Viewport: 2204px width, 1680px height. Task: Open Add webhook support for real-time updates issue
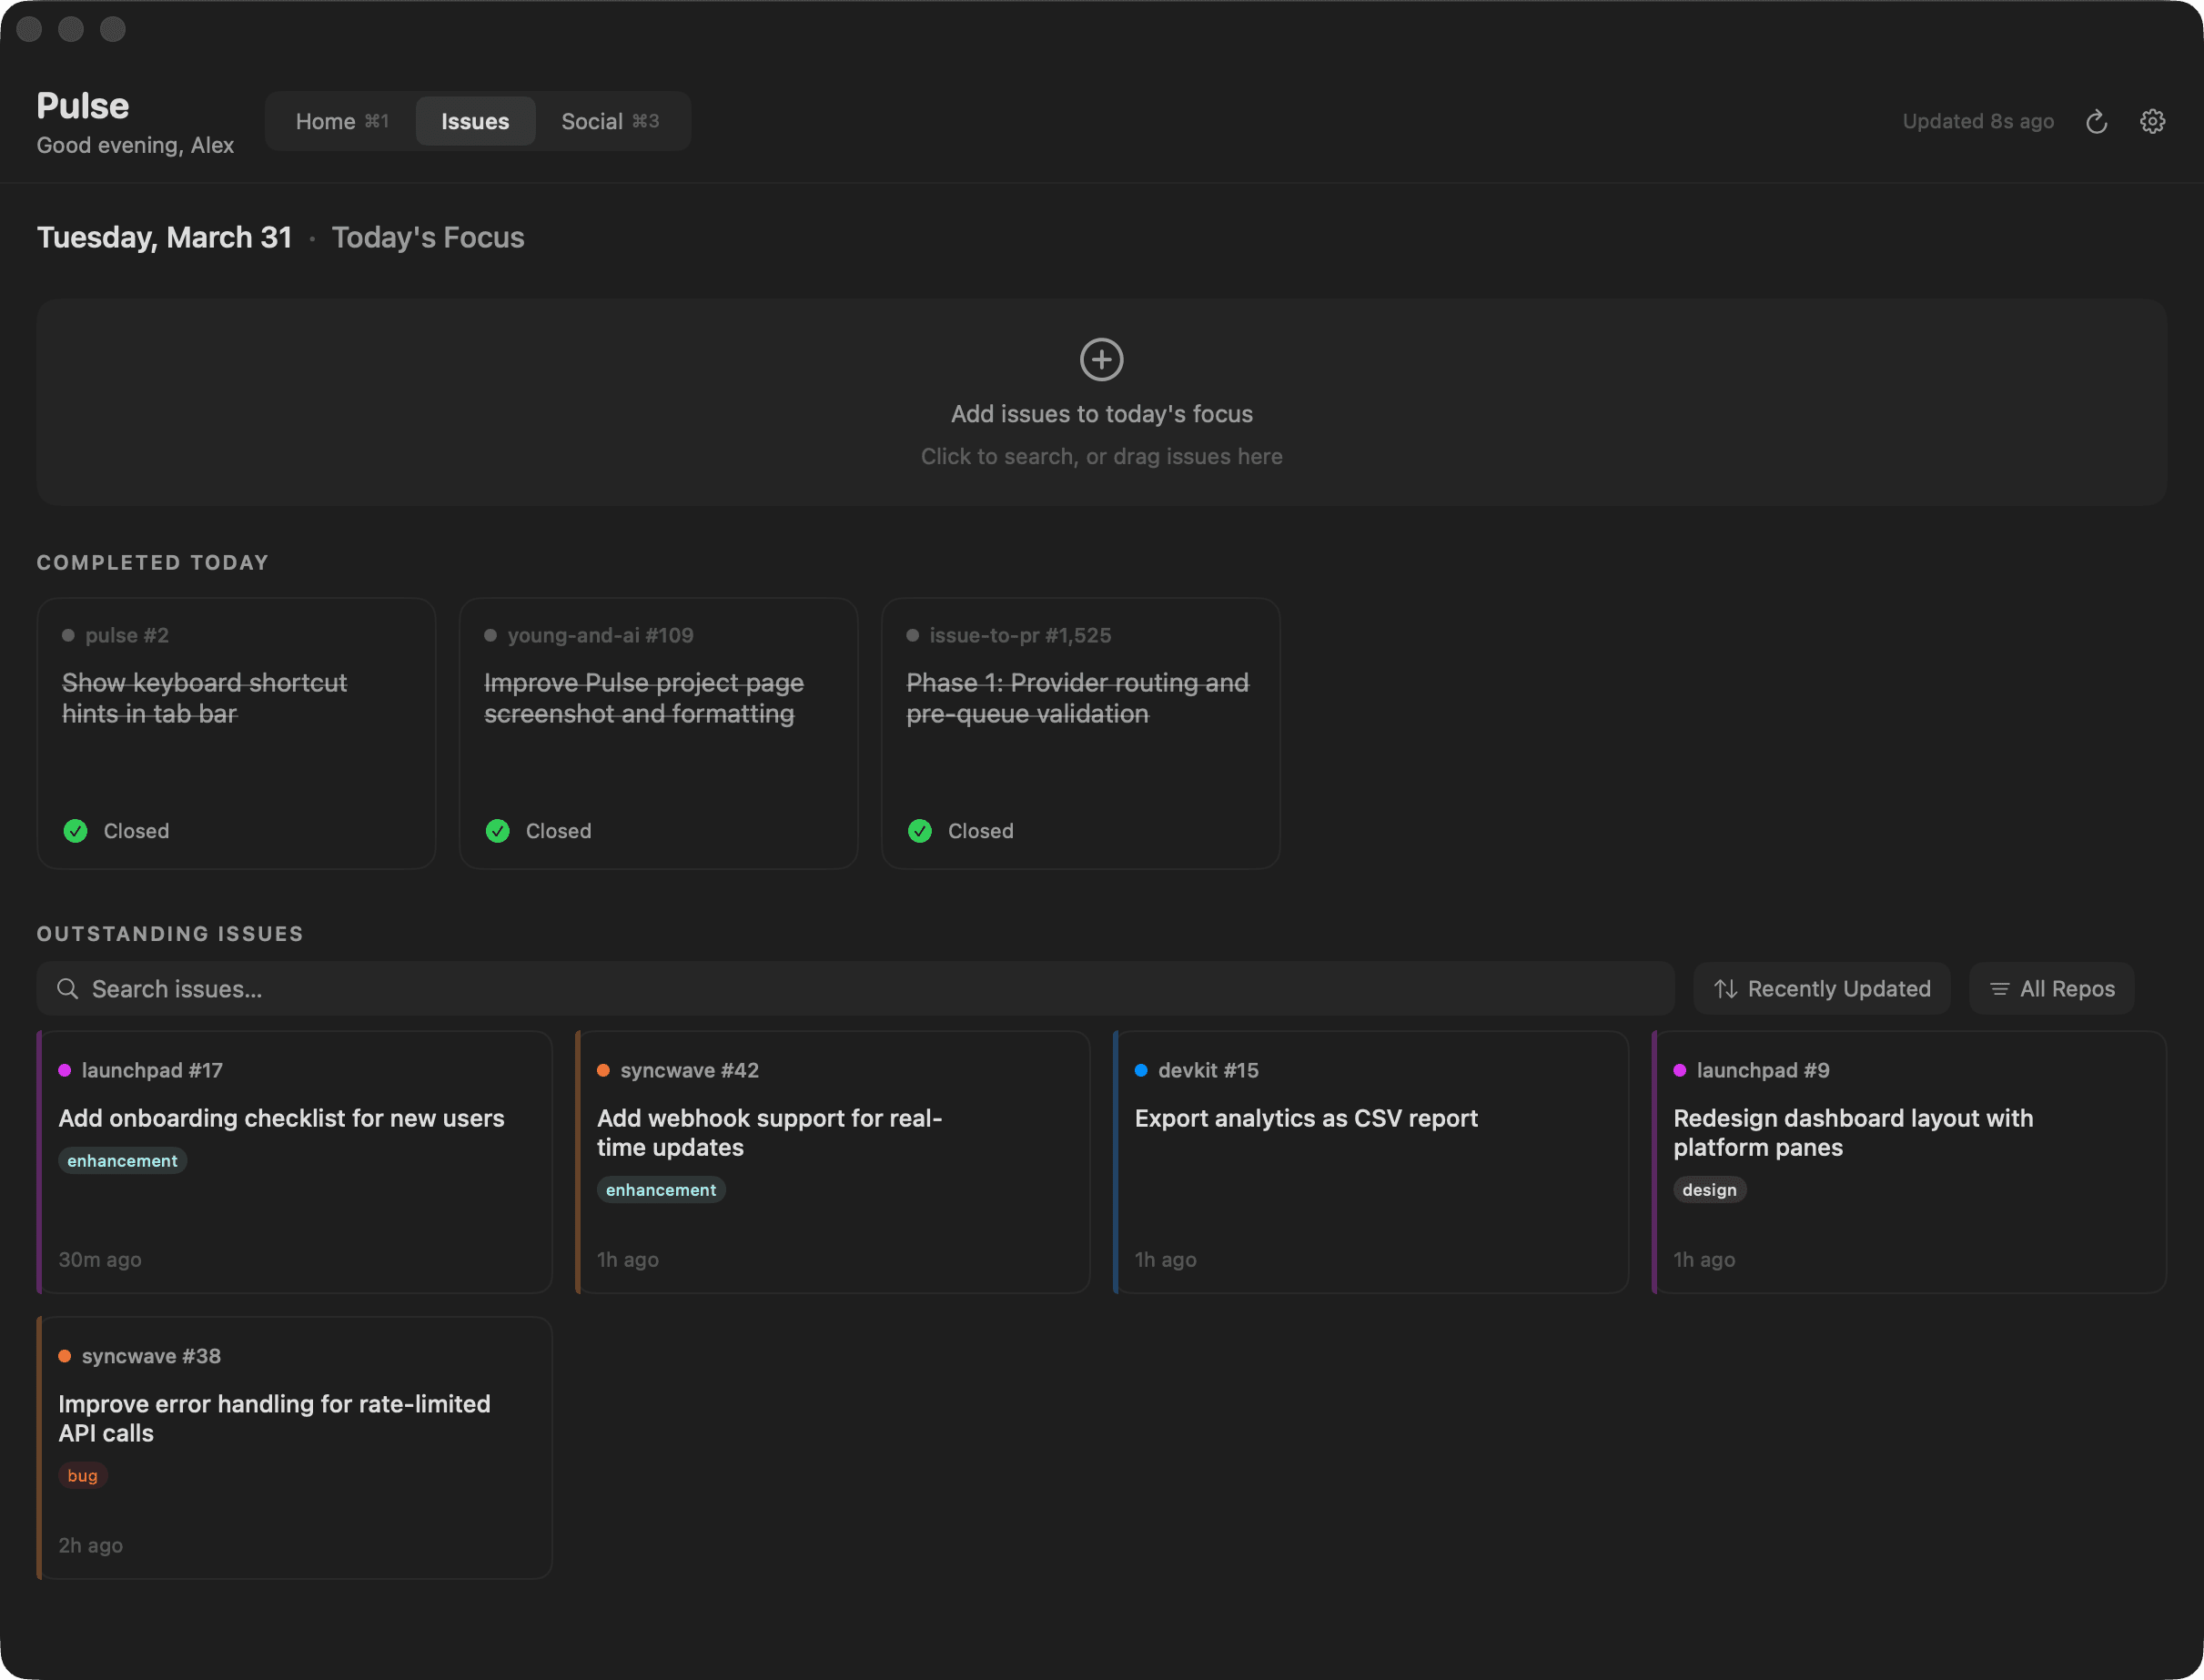[x=832, y=1162]
